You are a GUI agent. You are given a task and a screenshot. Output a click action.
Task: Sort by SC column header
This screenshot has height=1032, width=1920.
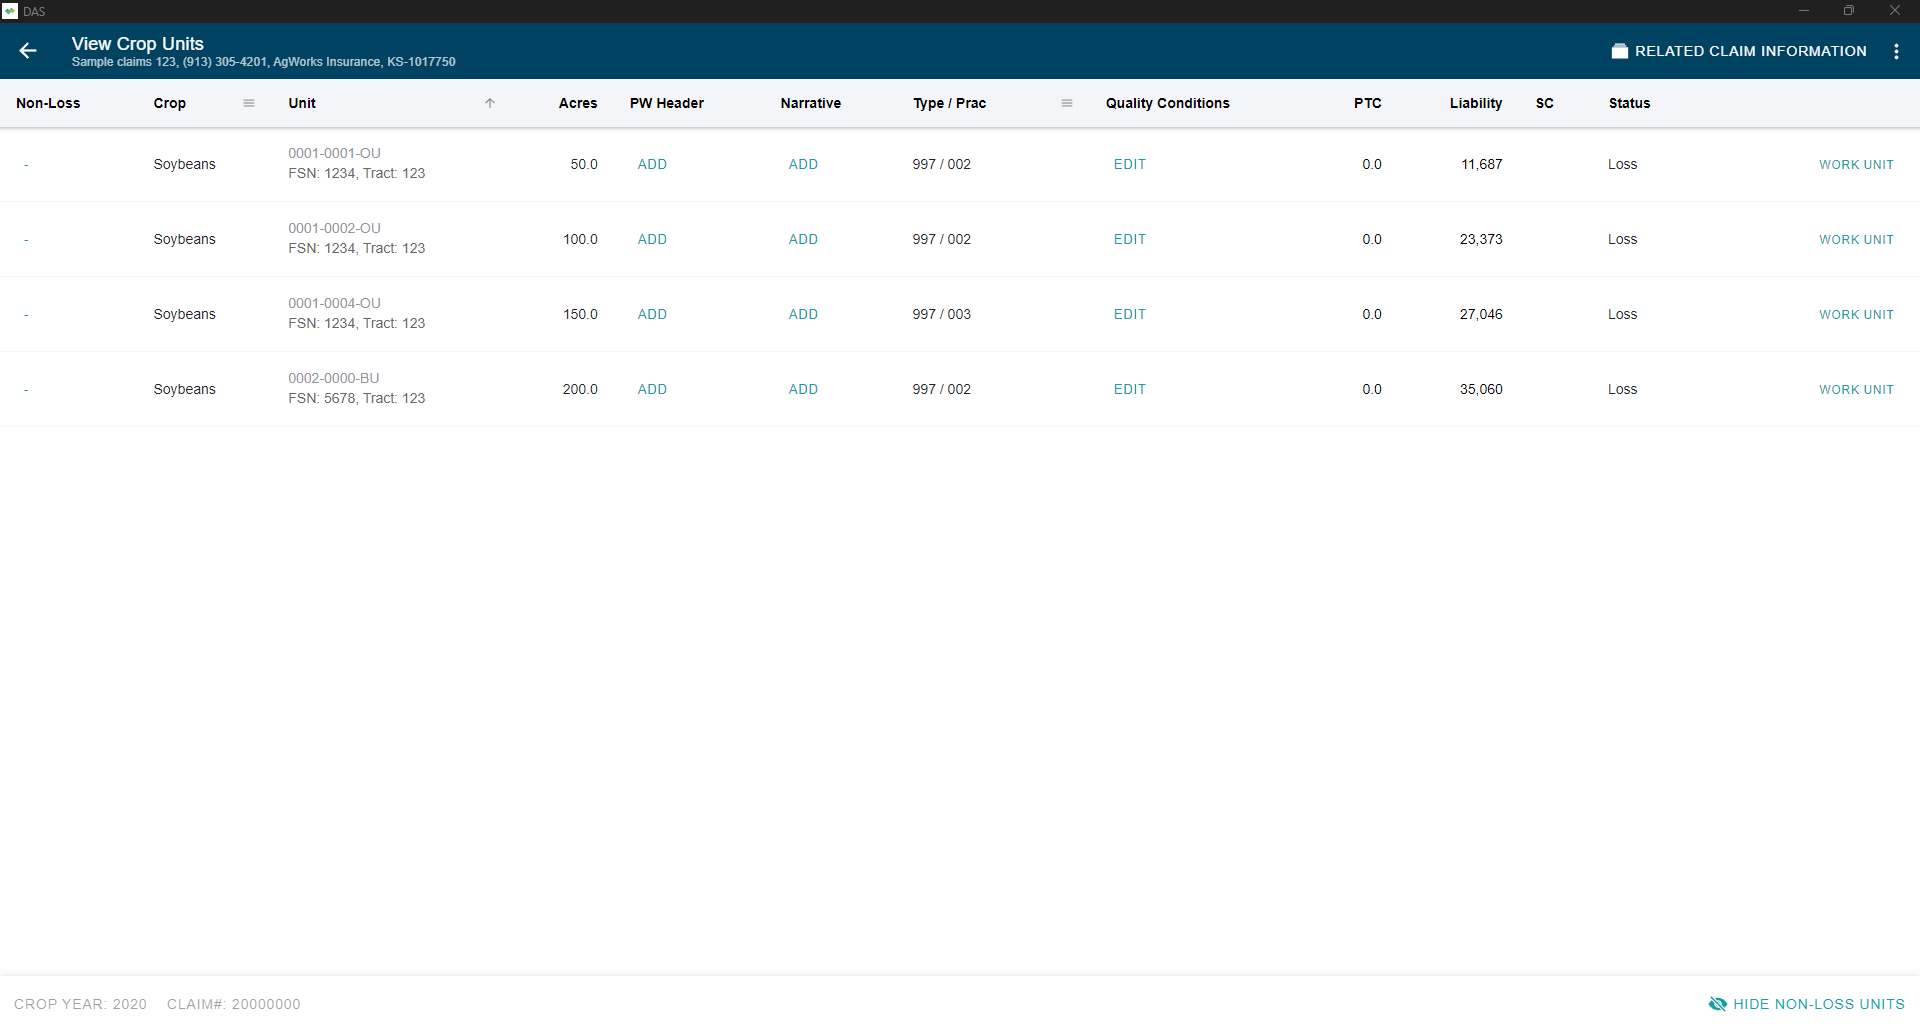[1545, 103]
